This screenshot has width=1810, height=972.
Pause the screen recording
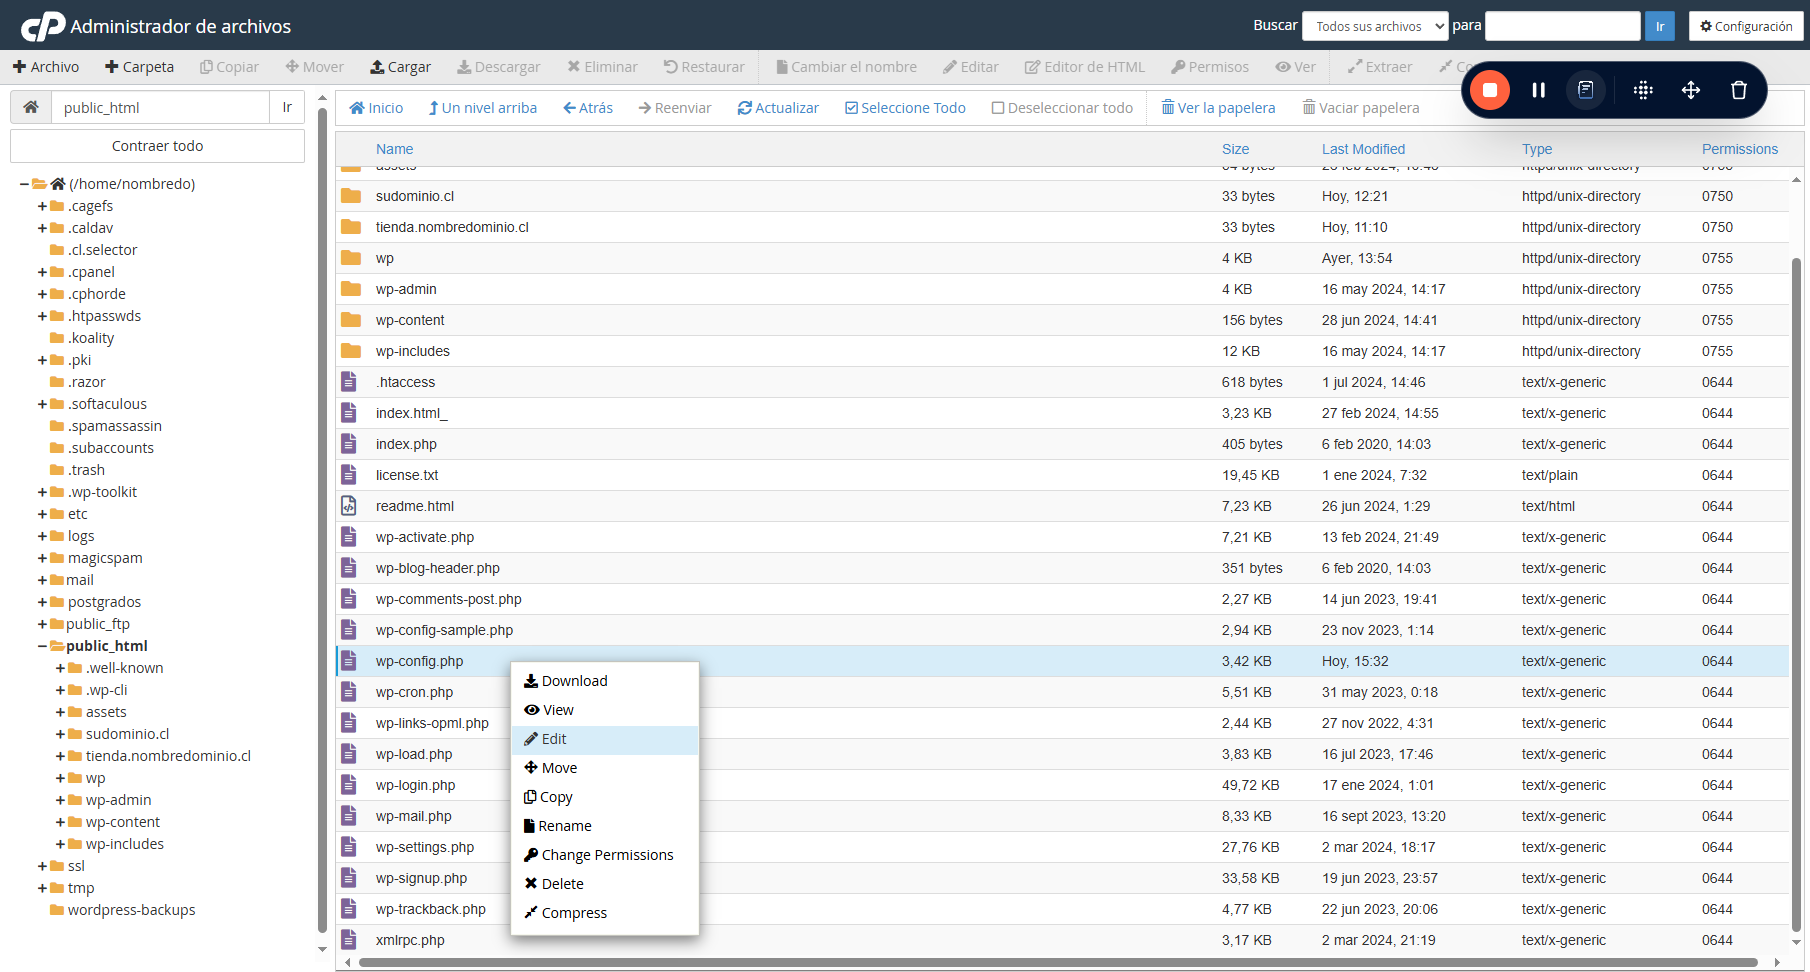1538,90
